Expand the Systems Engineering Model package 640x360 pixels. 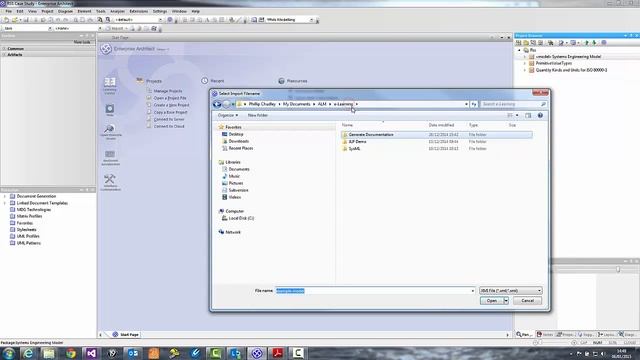pyautogui.click(x=525, y=57)
